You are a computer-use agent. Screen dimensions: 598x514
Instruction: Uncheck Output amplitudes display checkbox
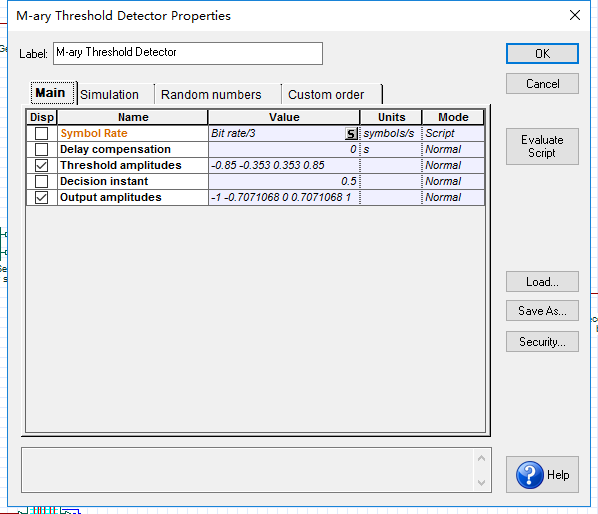pyautogui.click(x=41, y=198)
